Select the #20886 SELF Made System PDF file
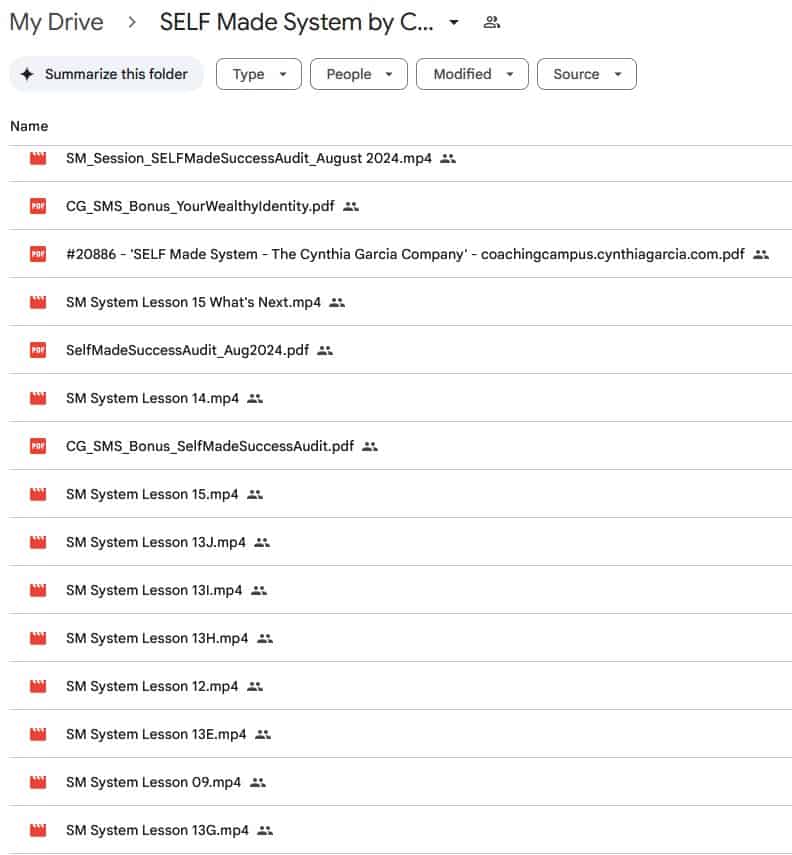The image size is (792, 855). pyautogui.click(x=405, y=254)
